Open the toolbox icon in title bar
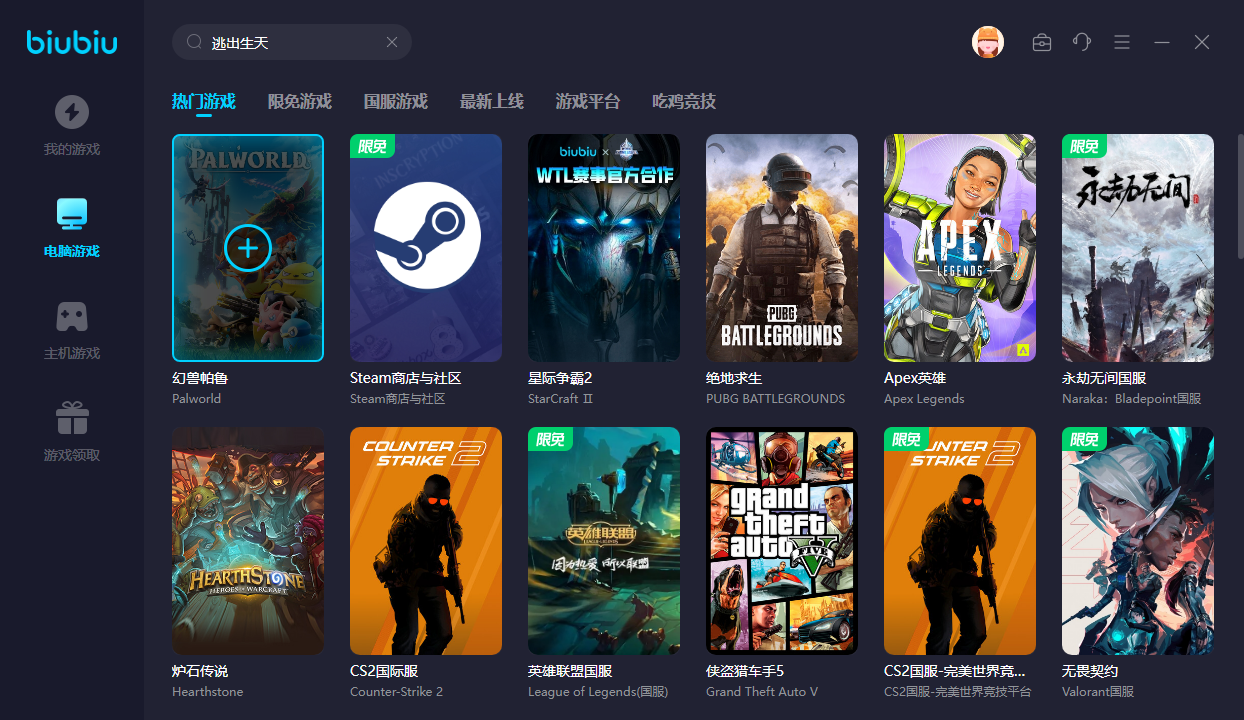Viewport: 1244px width, 720px height. [1042, 42]
